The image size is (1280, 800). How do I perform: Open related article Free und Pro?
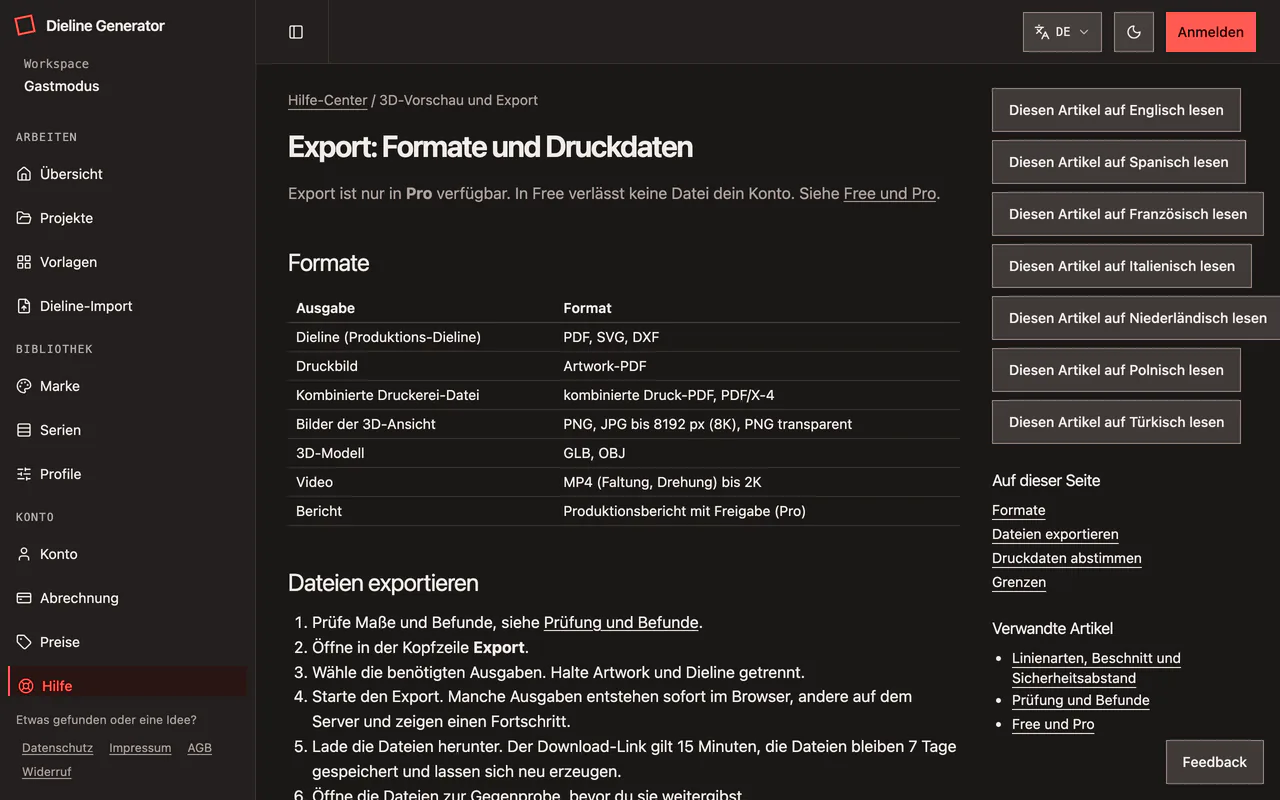pos(1053,724)
